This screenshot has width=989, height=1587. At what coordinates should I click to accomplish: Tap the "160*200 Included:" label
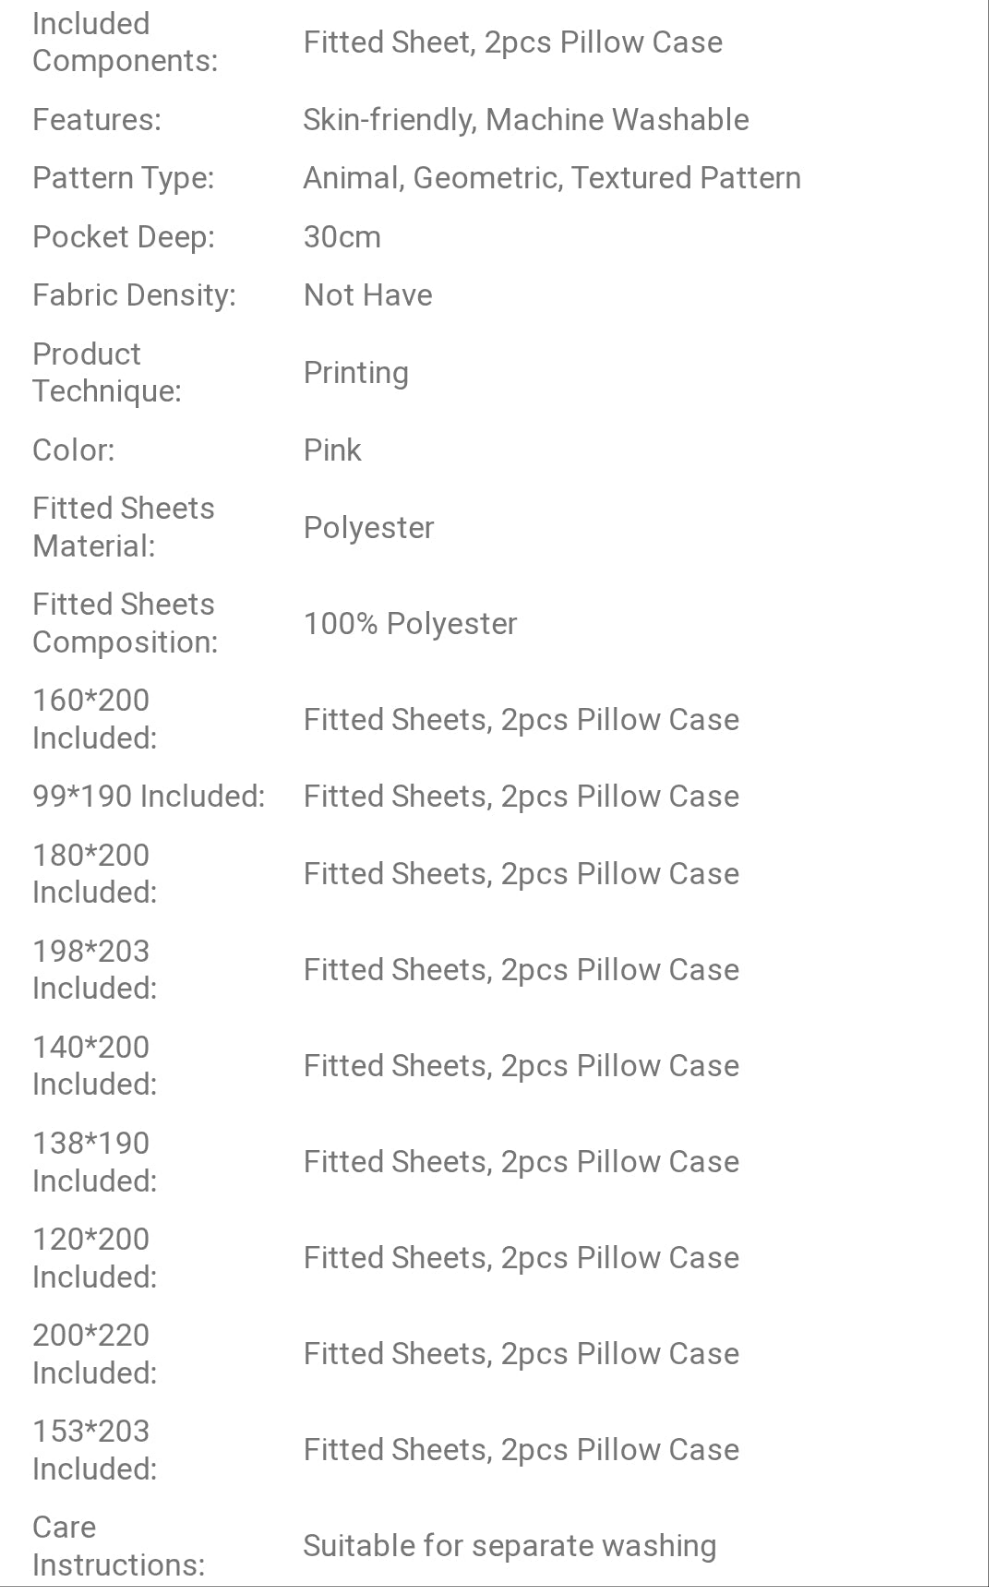pos(94,719)
